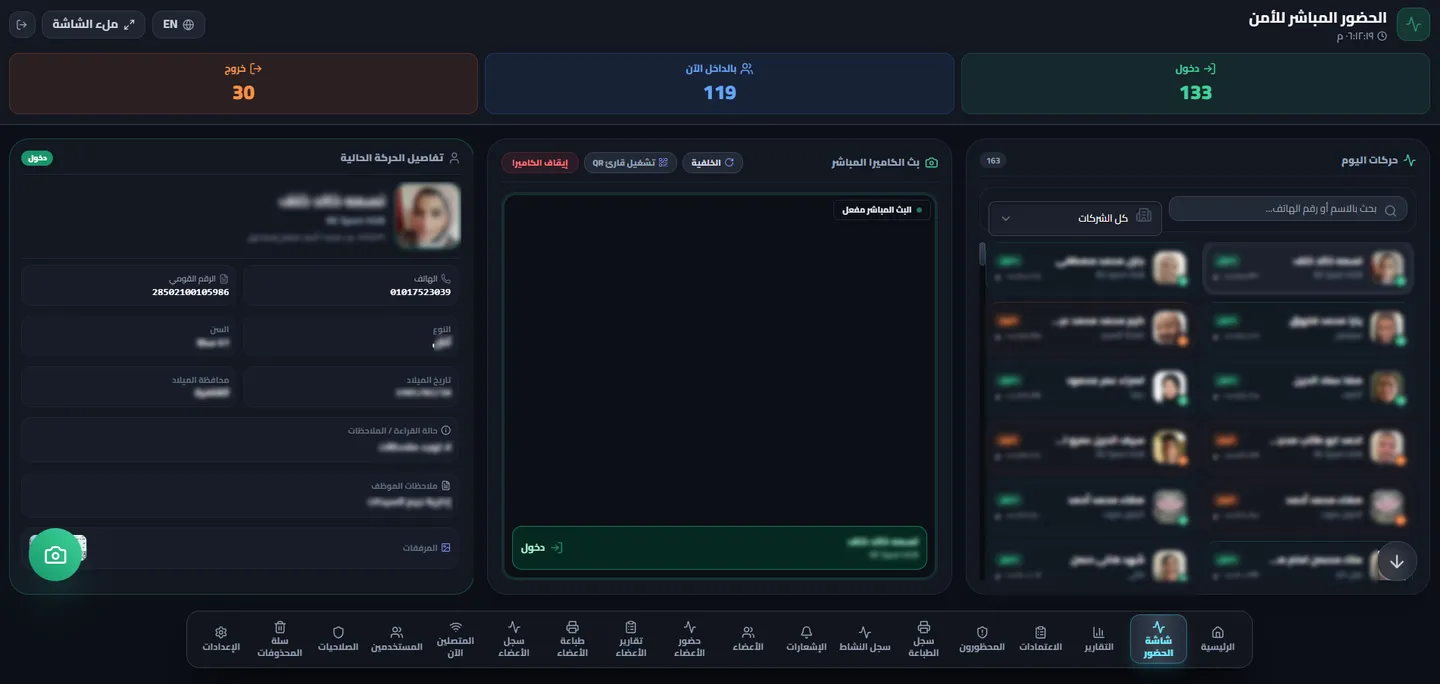Click green دخول badge in details header
1440x684 pixels.
click(x=37, y=158)
